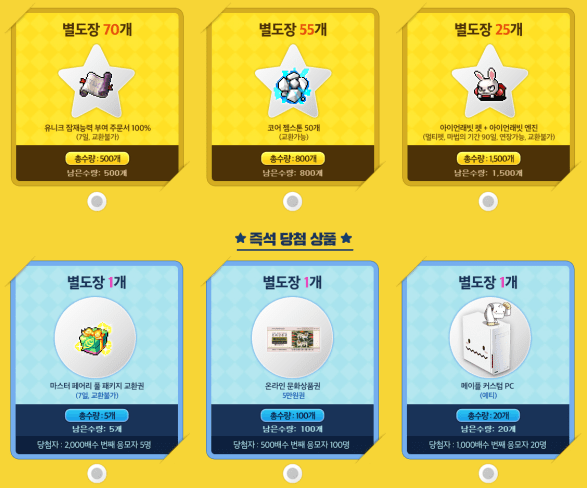Viewport: 587px width, 488px height.
Task: Click the 총수량 500개 badge
Action: pyautogui.click(x=97, y=159)
